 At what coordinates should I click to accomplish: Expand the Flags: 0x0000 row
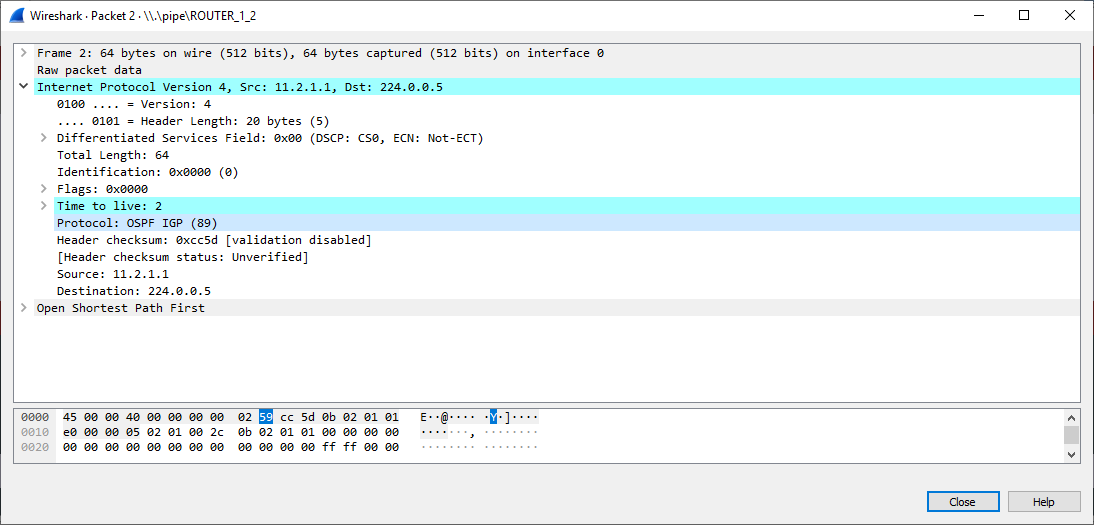tap(44, 188)
